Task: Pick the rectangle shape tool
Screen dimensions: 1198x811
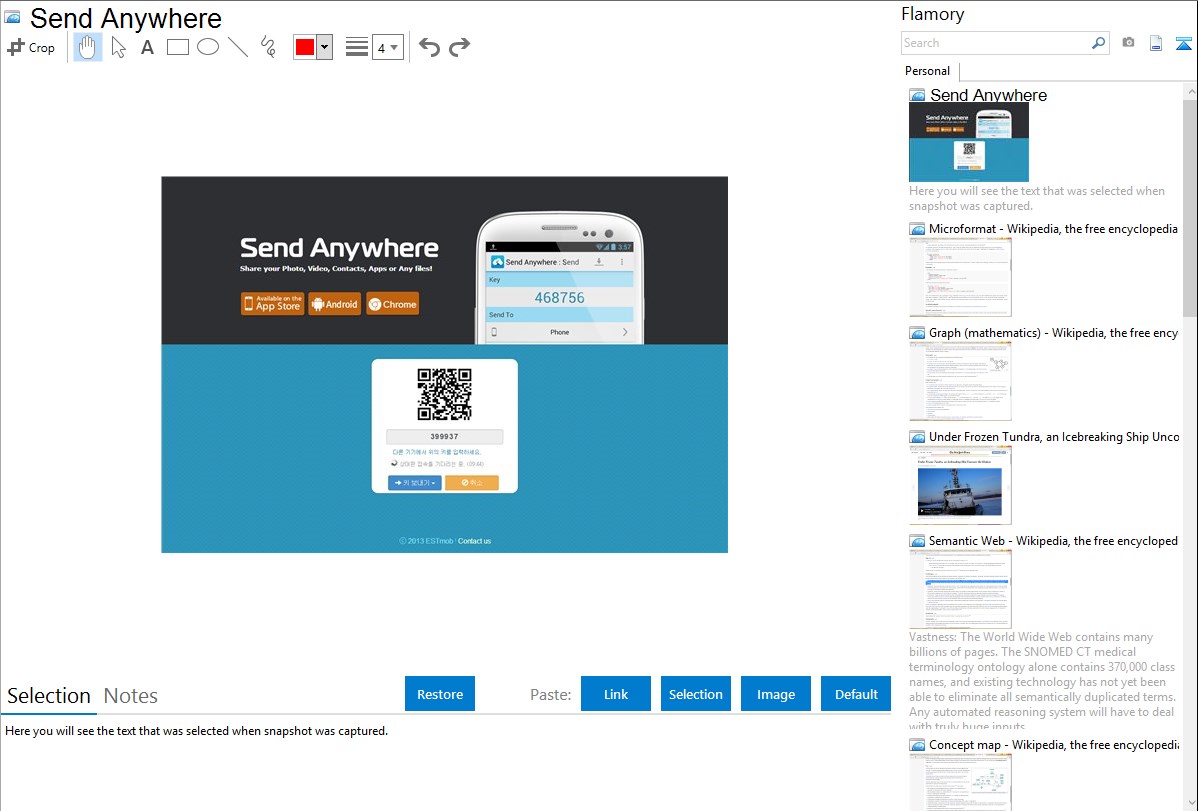Action: (x=178, y=47)
